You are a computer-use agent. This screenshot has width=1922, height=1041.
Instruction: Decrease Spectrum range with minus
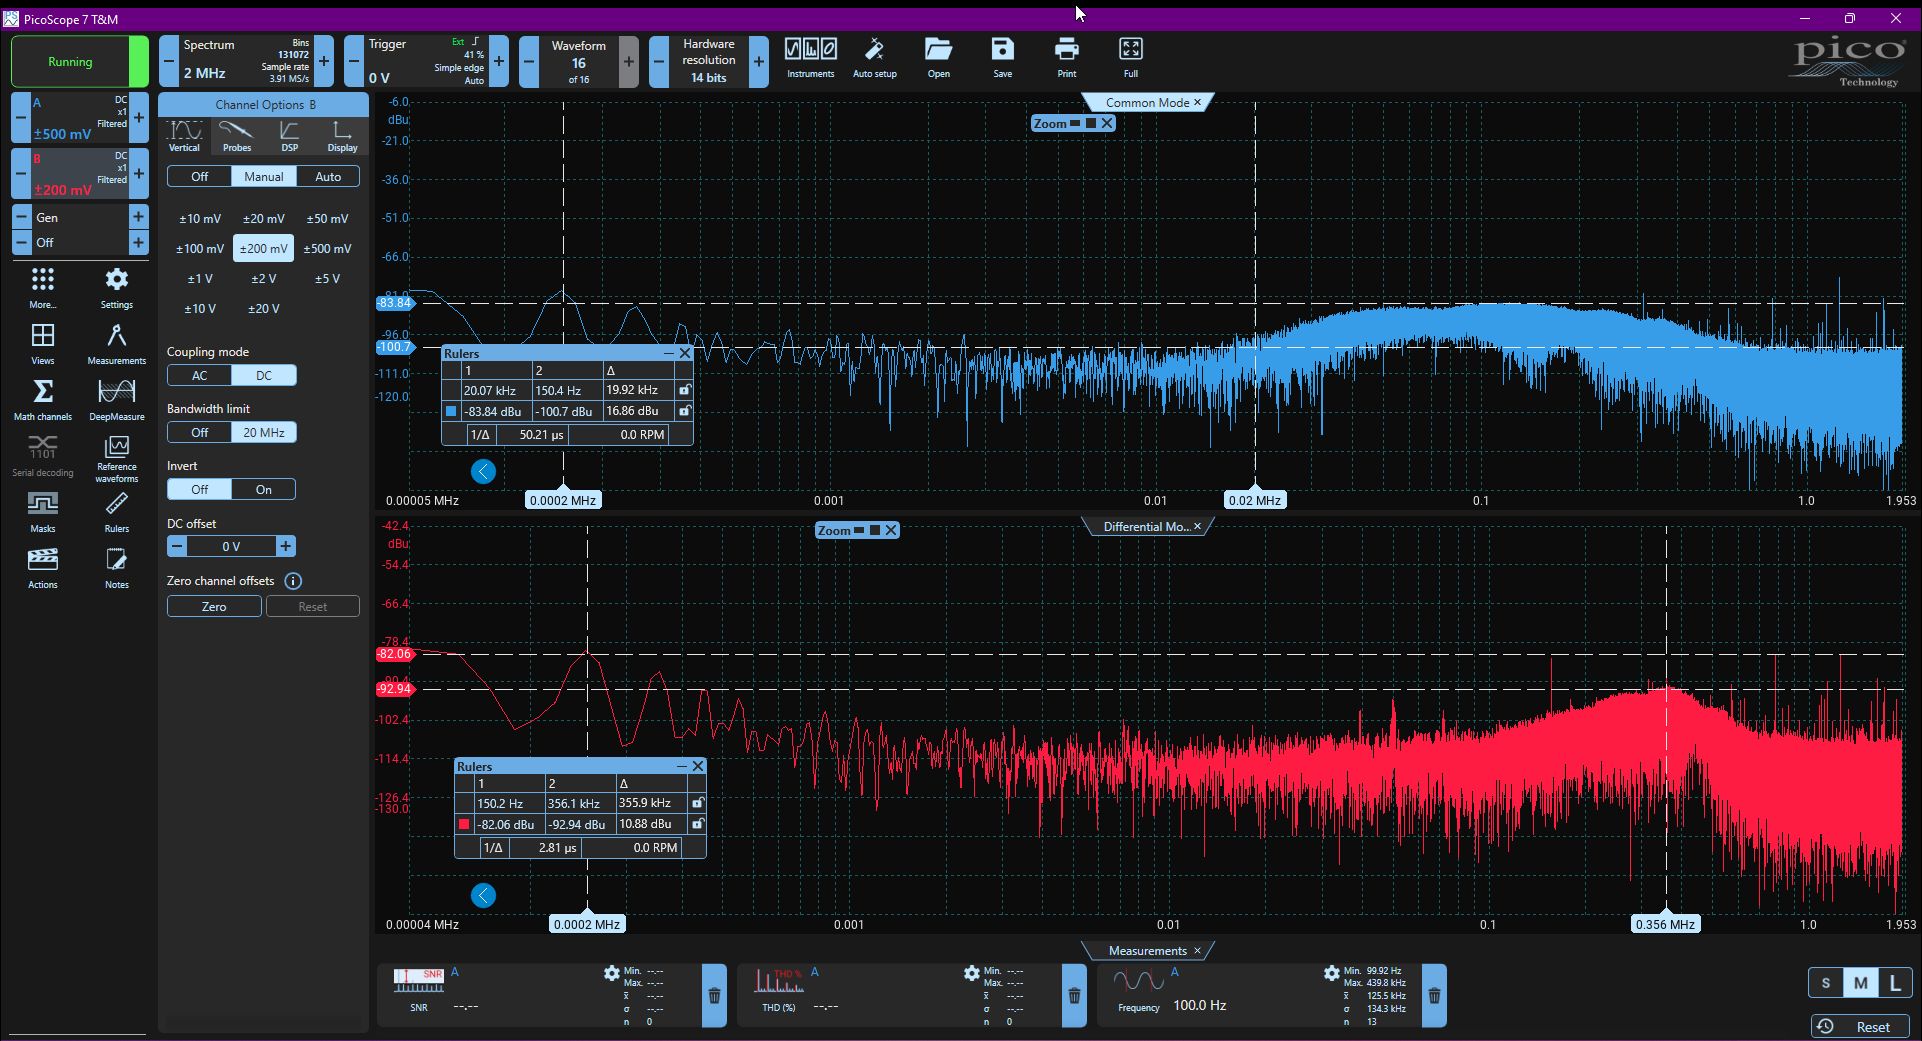pyautogui.click(x=169, y=62)
